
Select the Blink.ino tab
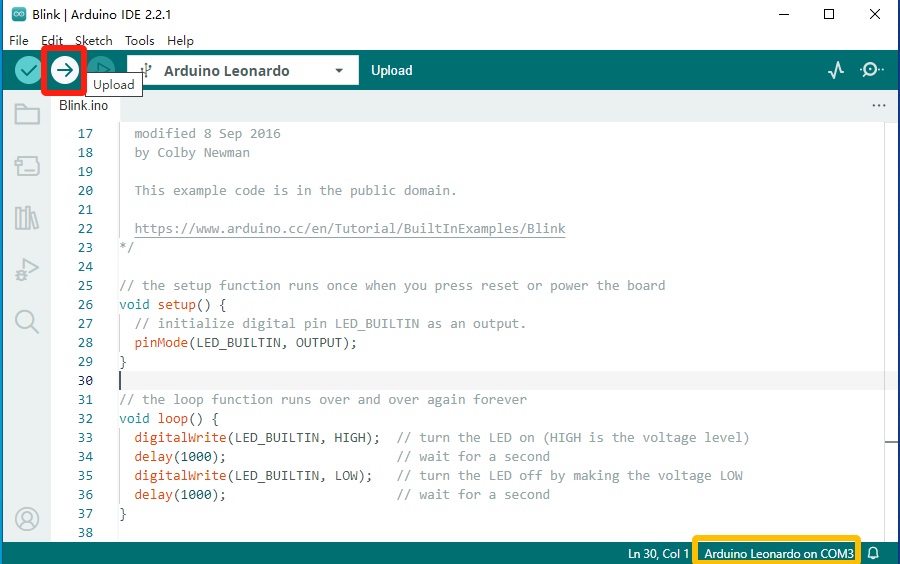[x=83, y=106]
